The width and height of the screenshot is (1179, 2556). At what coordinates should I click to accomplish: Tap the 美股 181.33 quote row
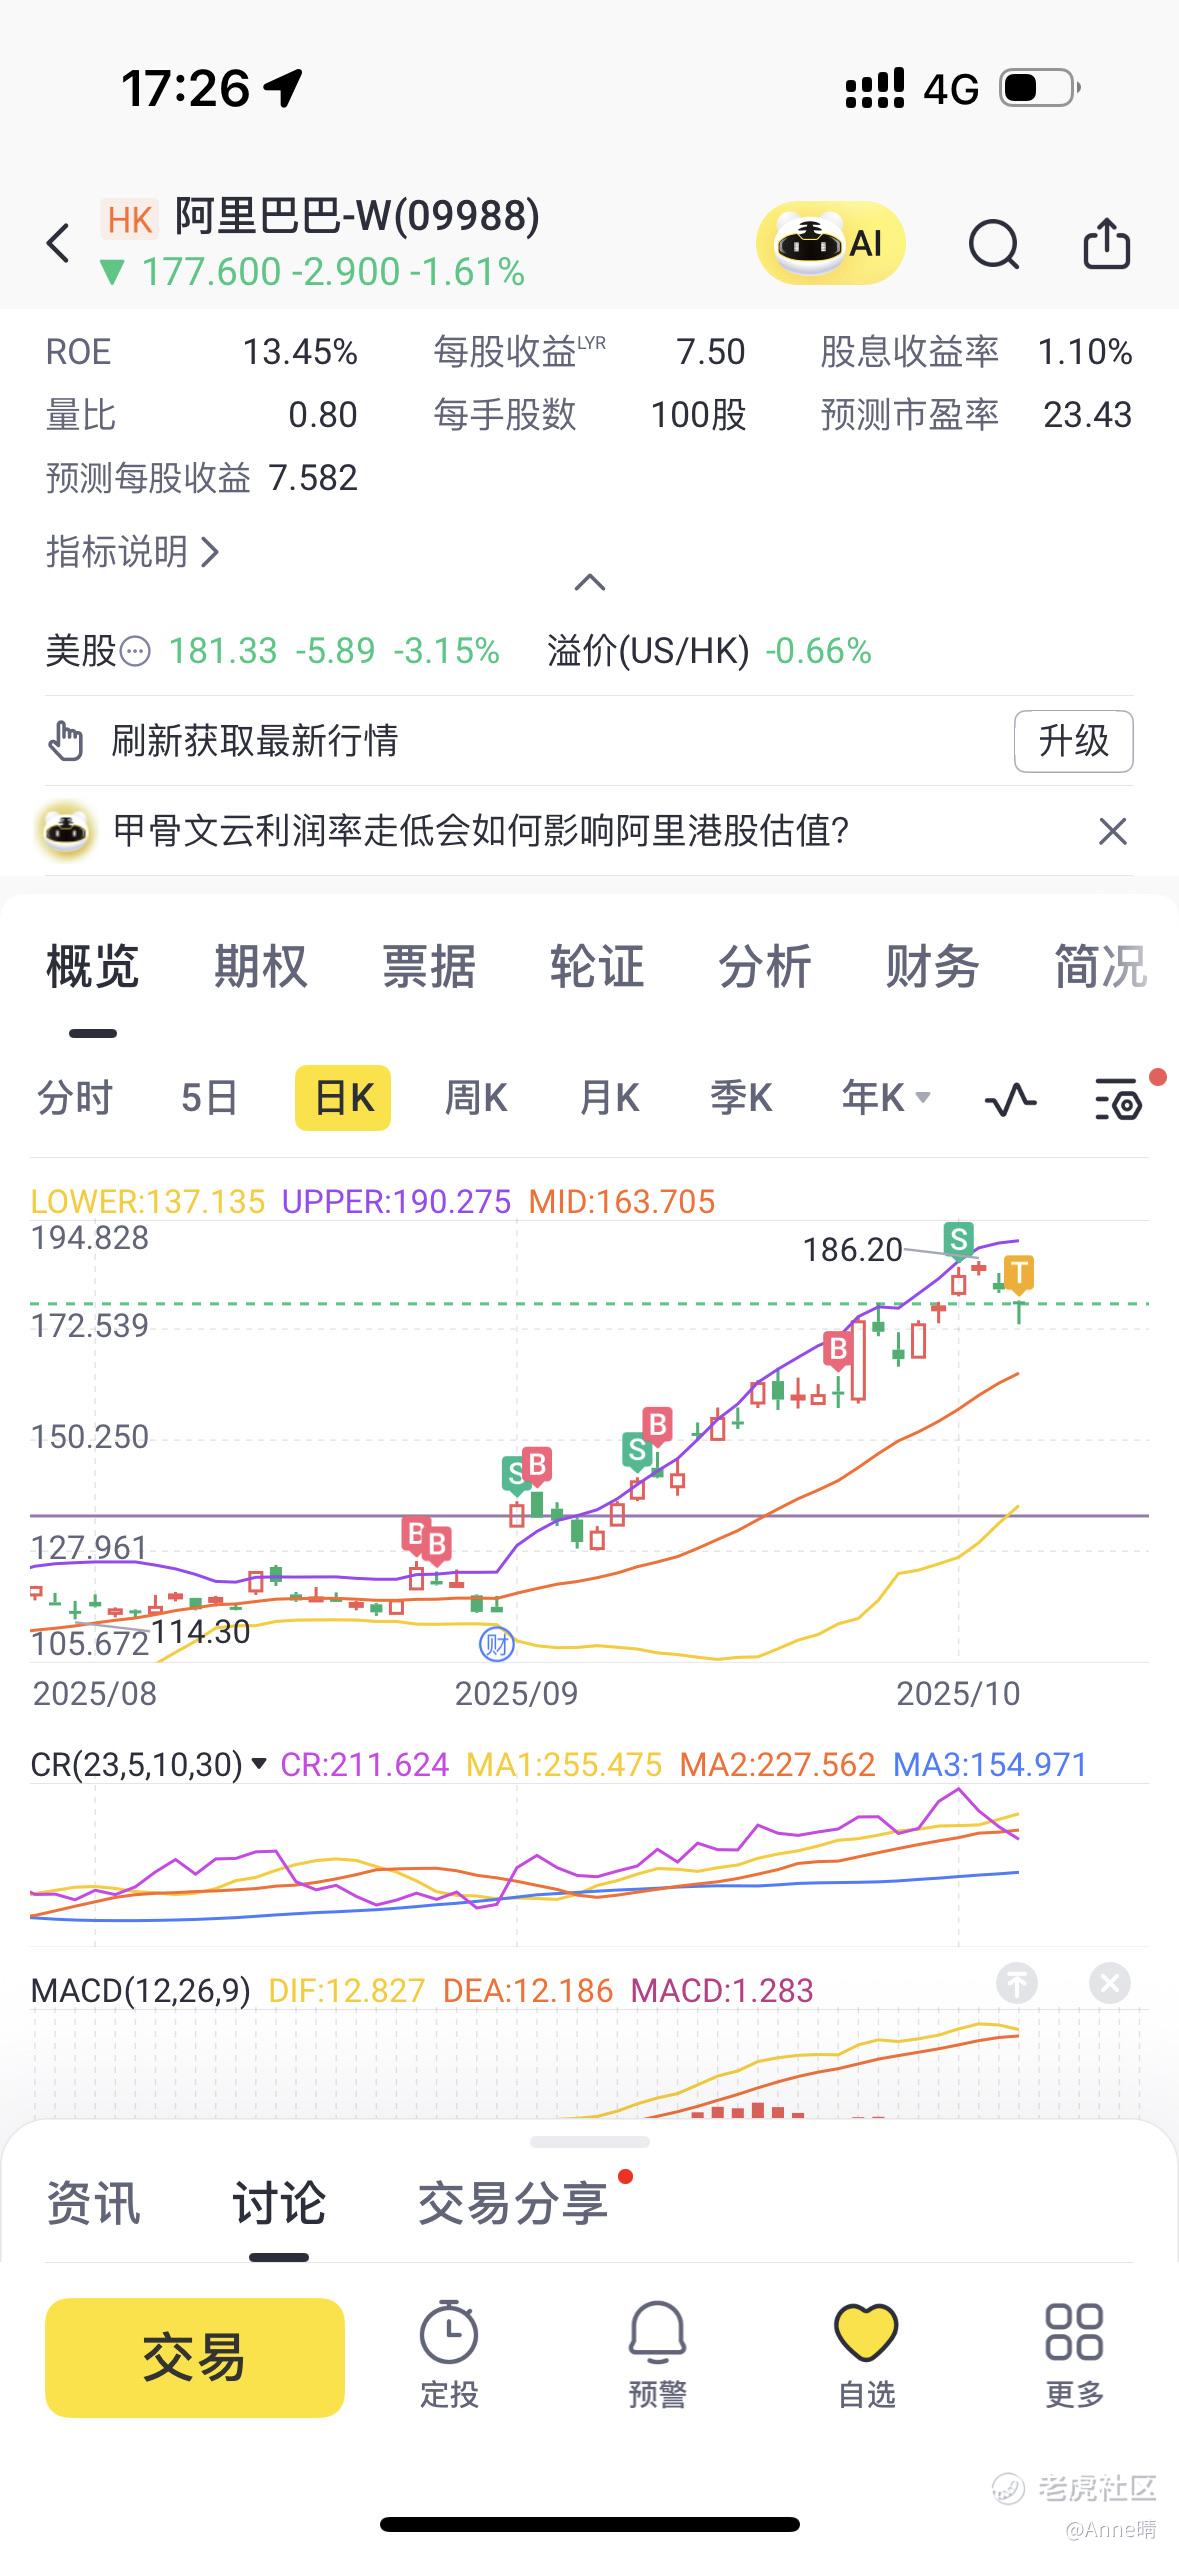point(272,652)
